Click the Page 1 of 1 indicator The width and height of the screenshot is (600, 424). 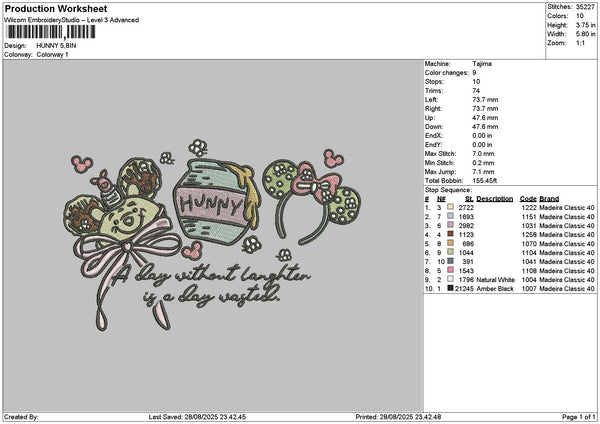coord(579,417)
